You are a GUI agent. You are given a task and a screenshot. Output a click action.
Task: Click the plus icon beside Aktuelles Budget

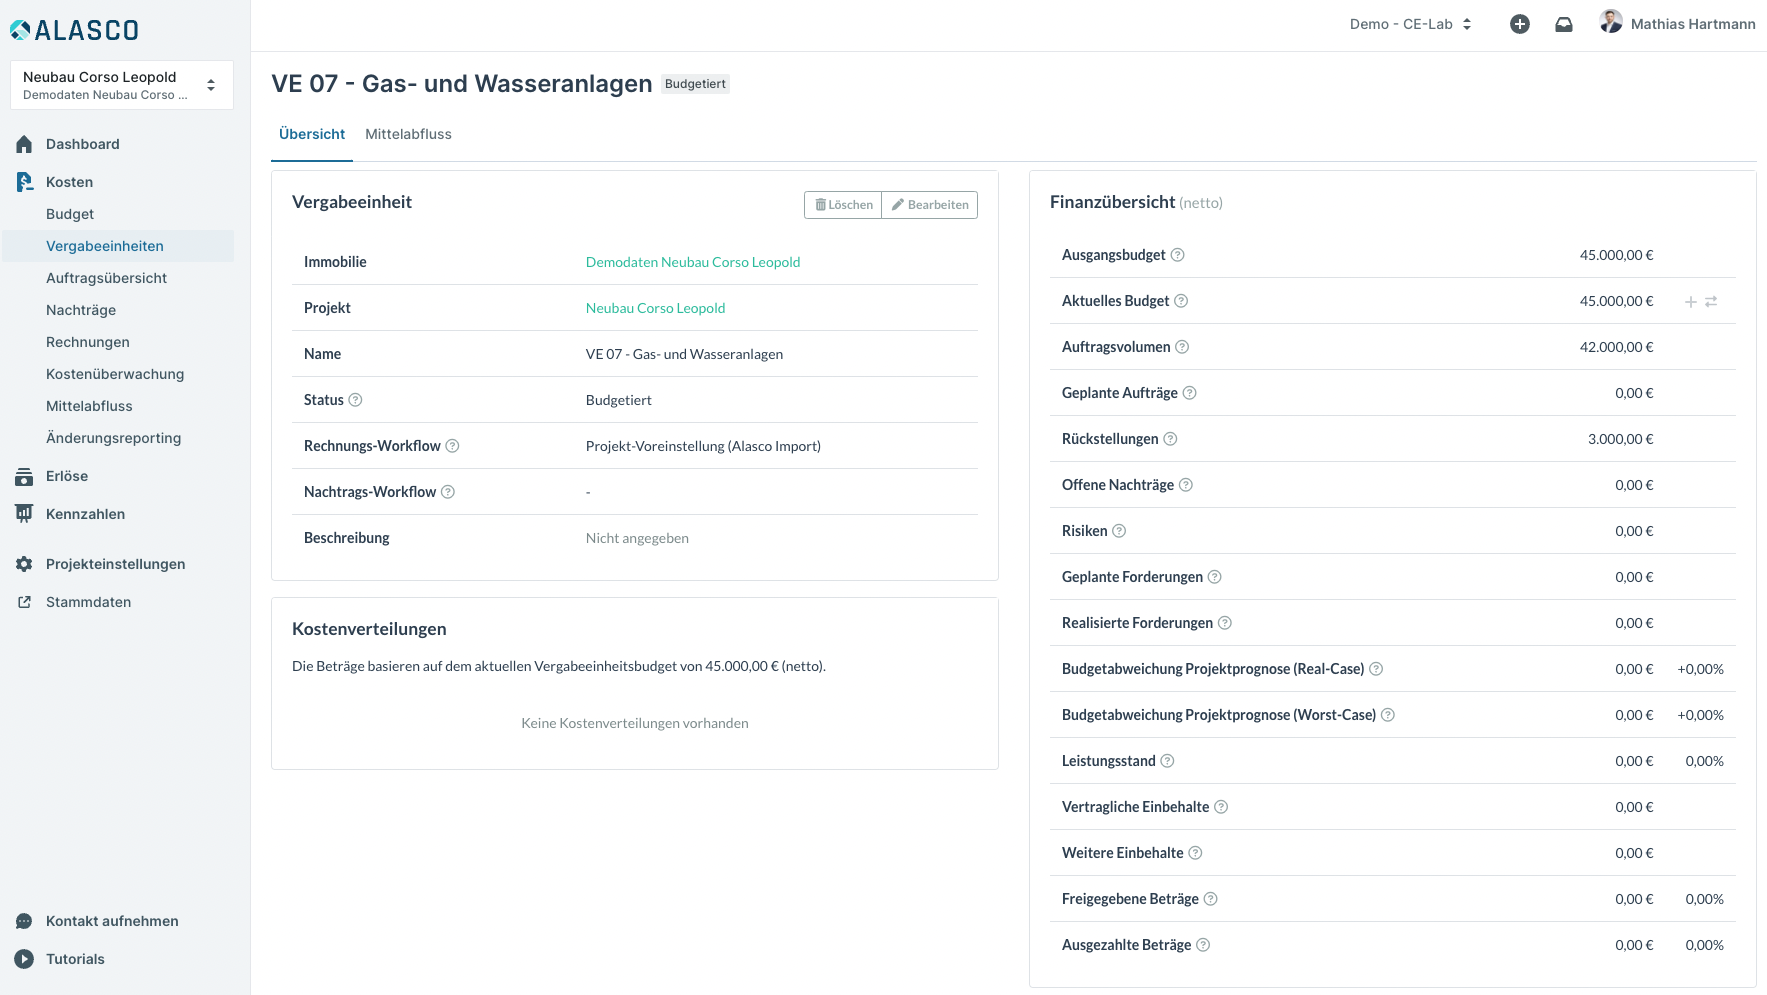coord(1690,302)
